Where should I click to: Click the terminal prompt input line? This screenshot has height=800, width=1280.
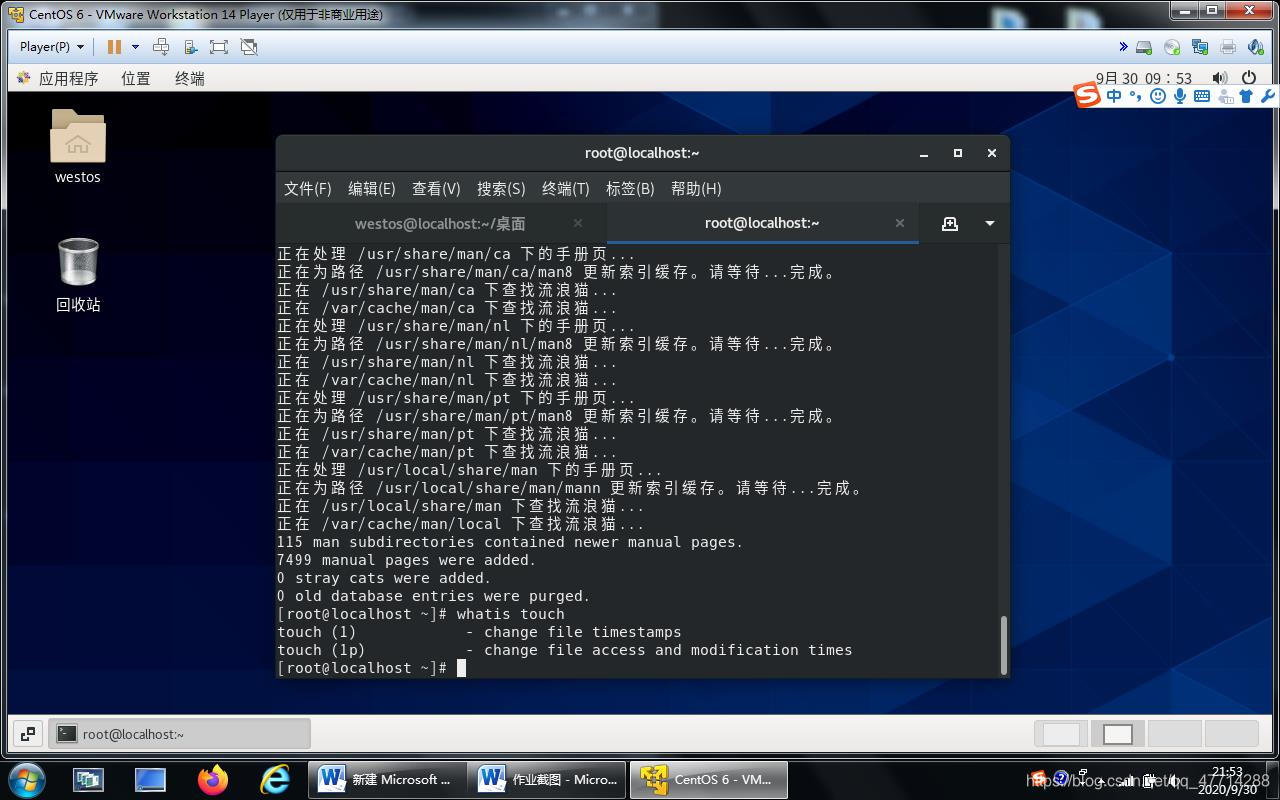(x=371, y=668)
